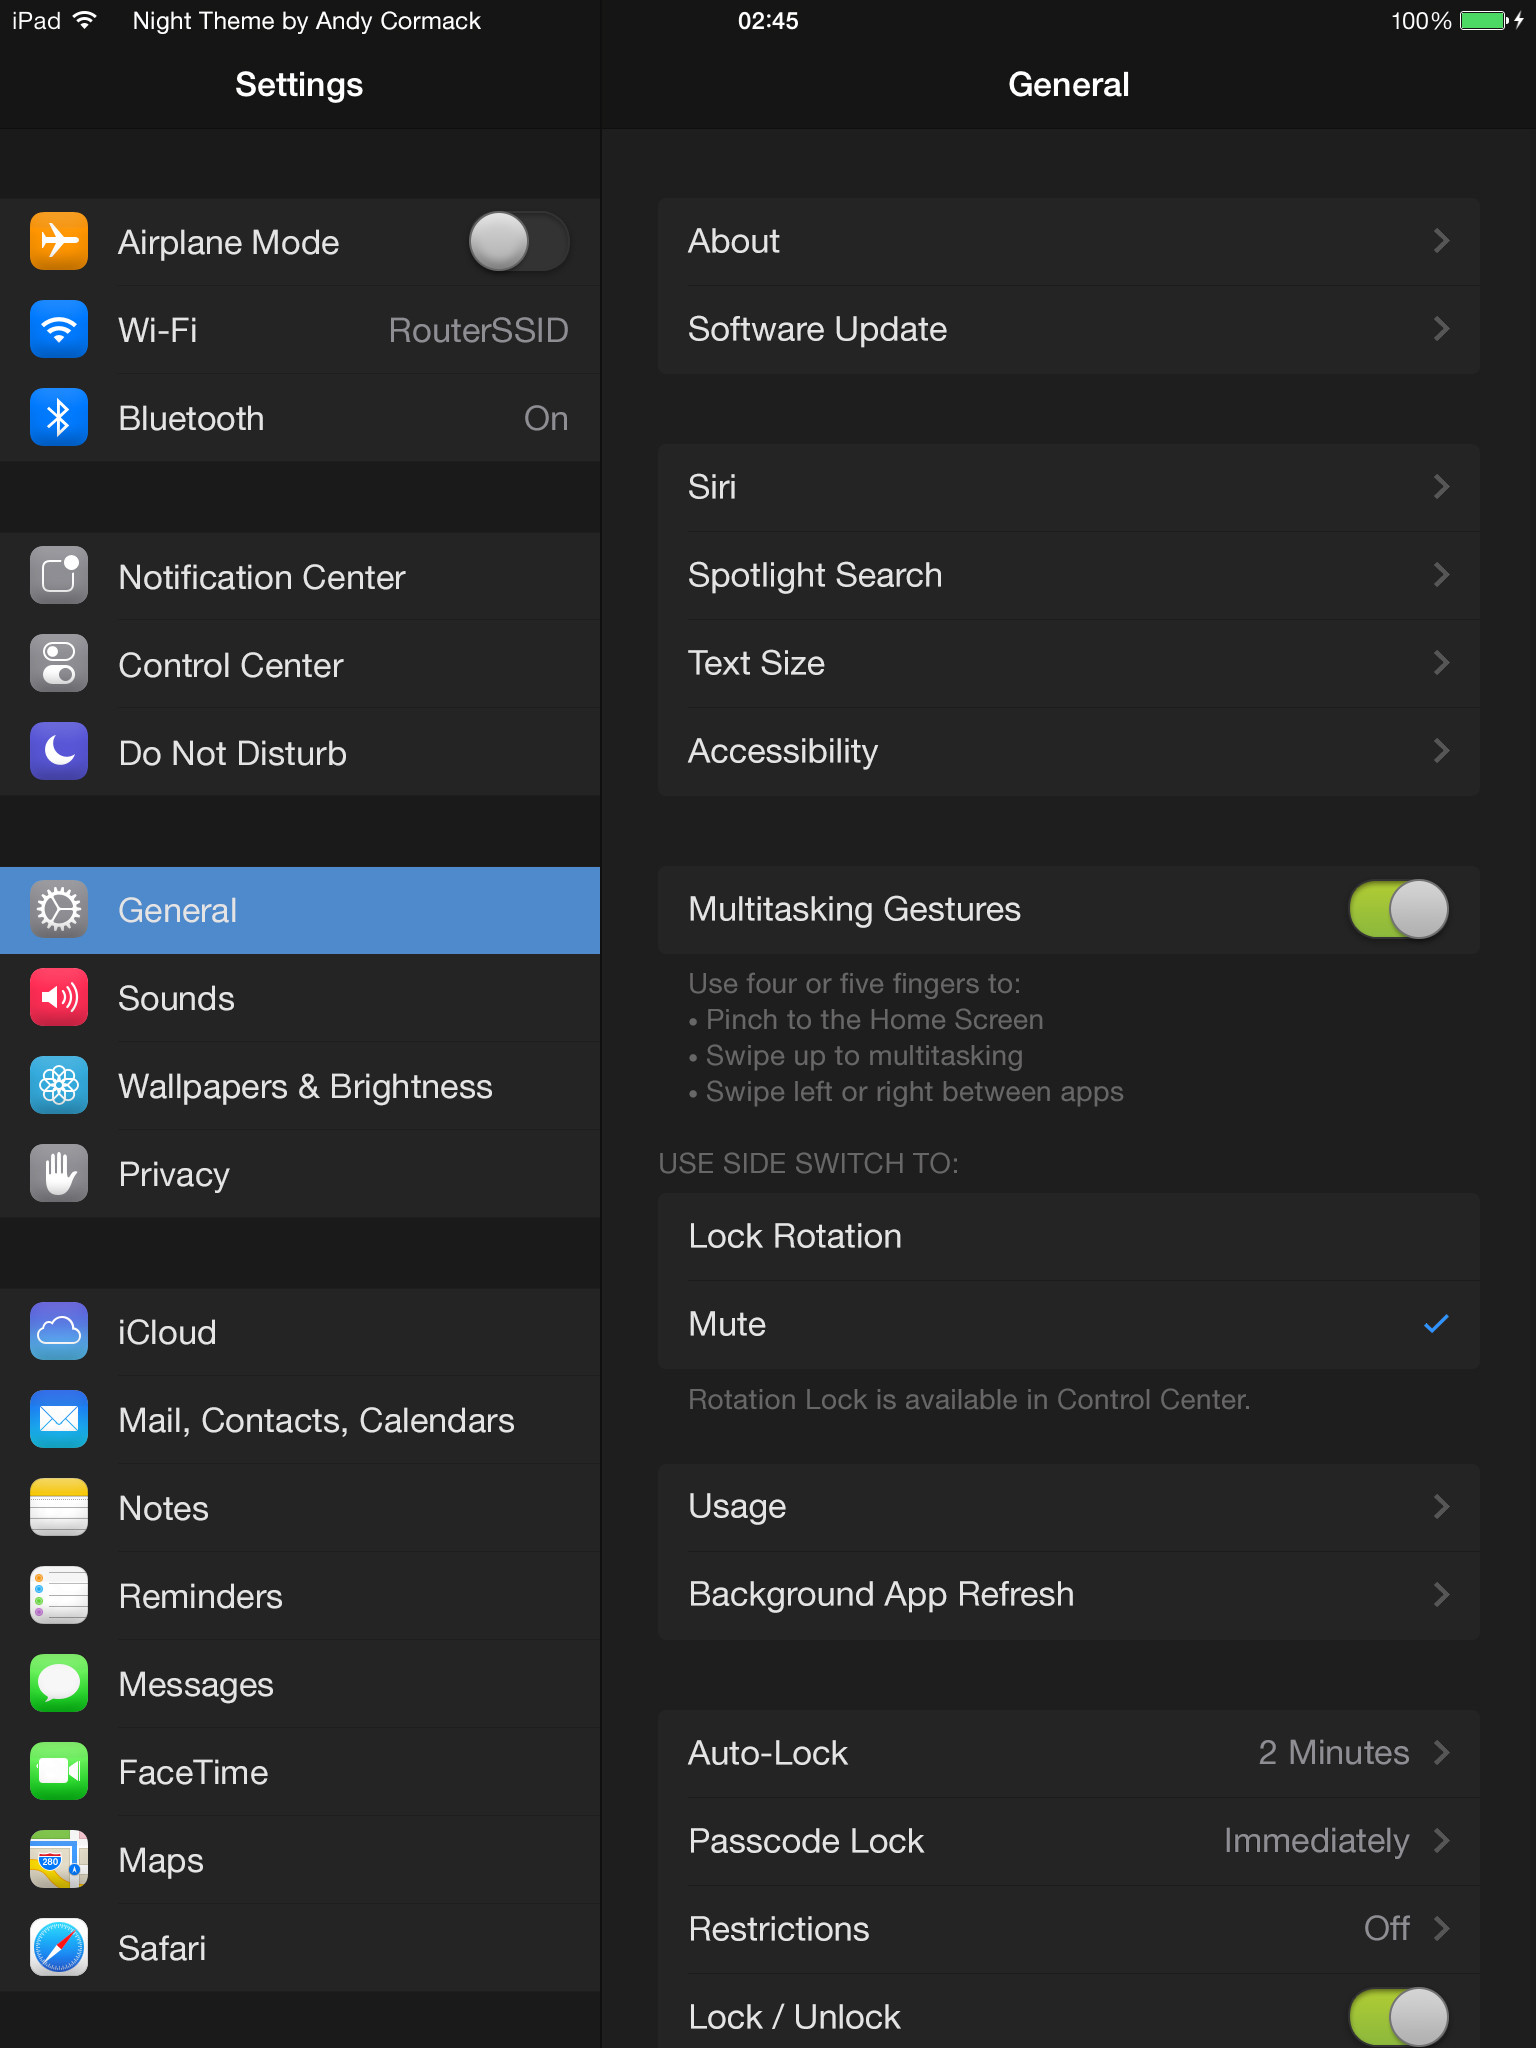The width and height of the screenshot is (1536, 2048).
Task: Open the Bluetooth settings row
Action: coord(300,418)
